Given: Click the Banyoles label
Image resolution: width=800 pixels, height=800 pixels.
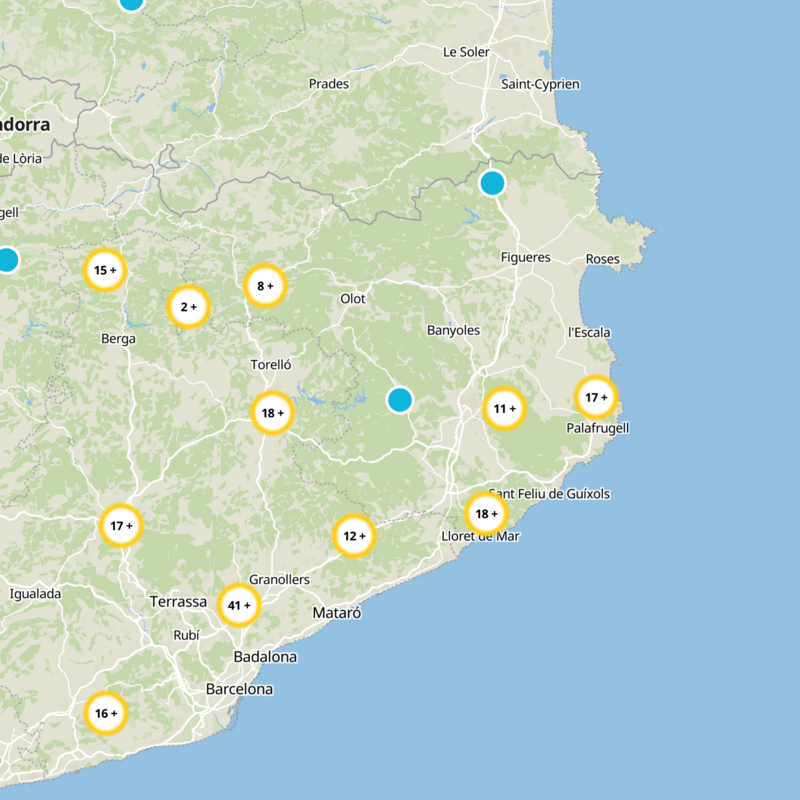Looking at the screenshot, I should pos(454,330).
